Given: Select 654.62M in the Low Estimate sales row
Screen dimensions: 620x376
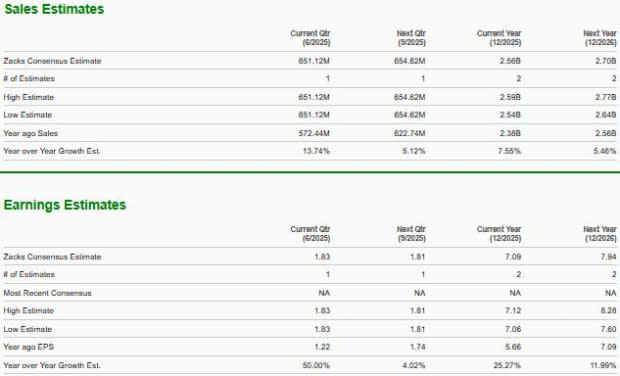Looking at the screenshot, I should (410, 115).
